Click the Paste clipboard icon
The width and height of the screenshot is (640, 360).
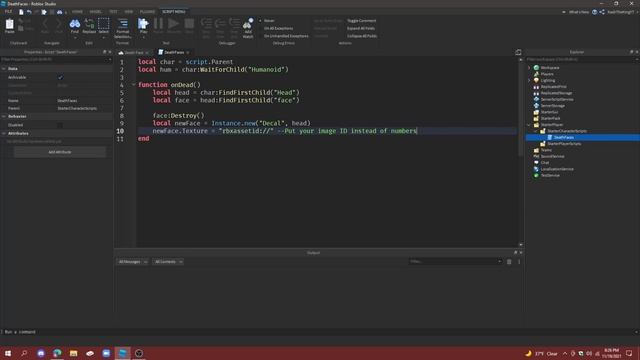point(9,25)
